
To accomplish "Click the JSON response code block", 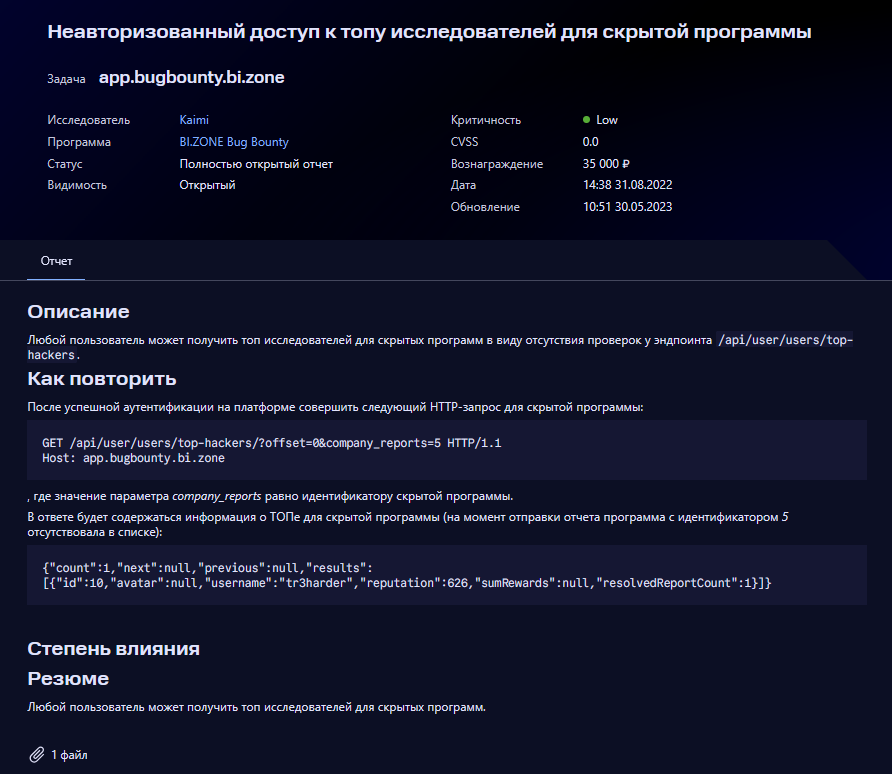I will click(x=447, y=575).
